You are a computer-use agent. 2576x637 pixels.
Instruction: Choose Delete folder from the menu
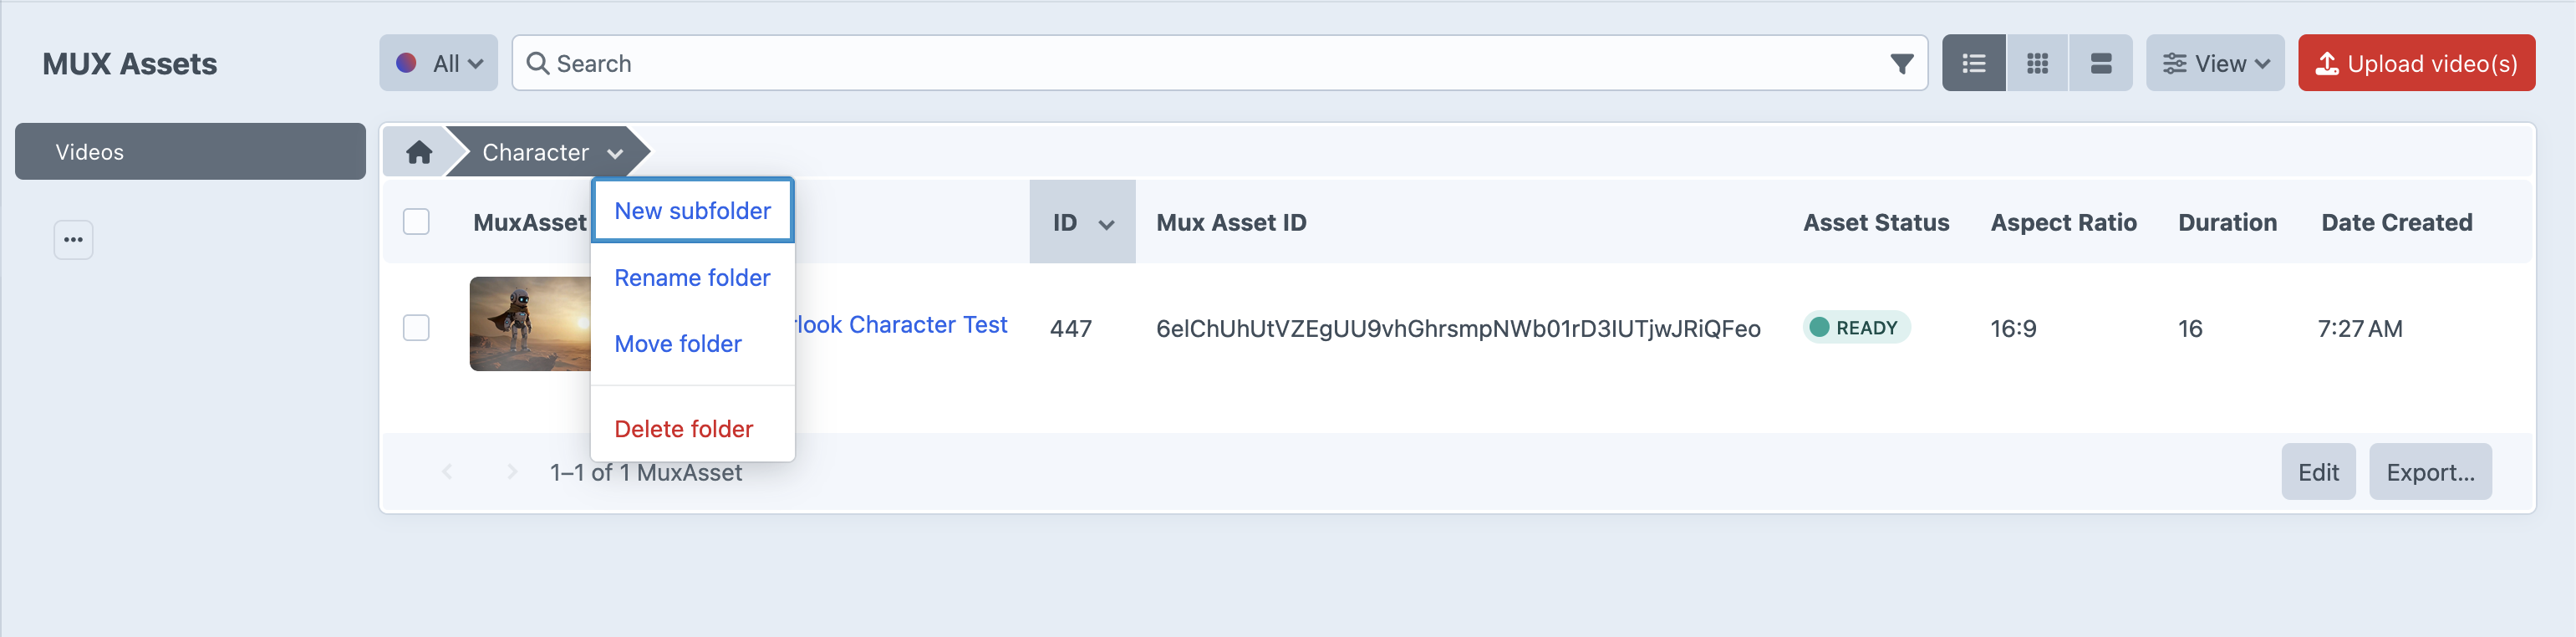coord(684,429)
